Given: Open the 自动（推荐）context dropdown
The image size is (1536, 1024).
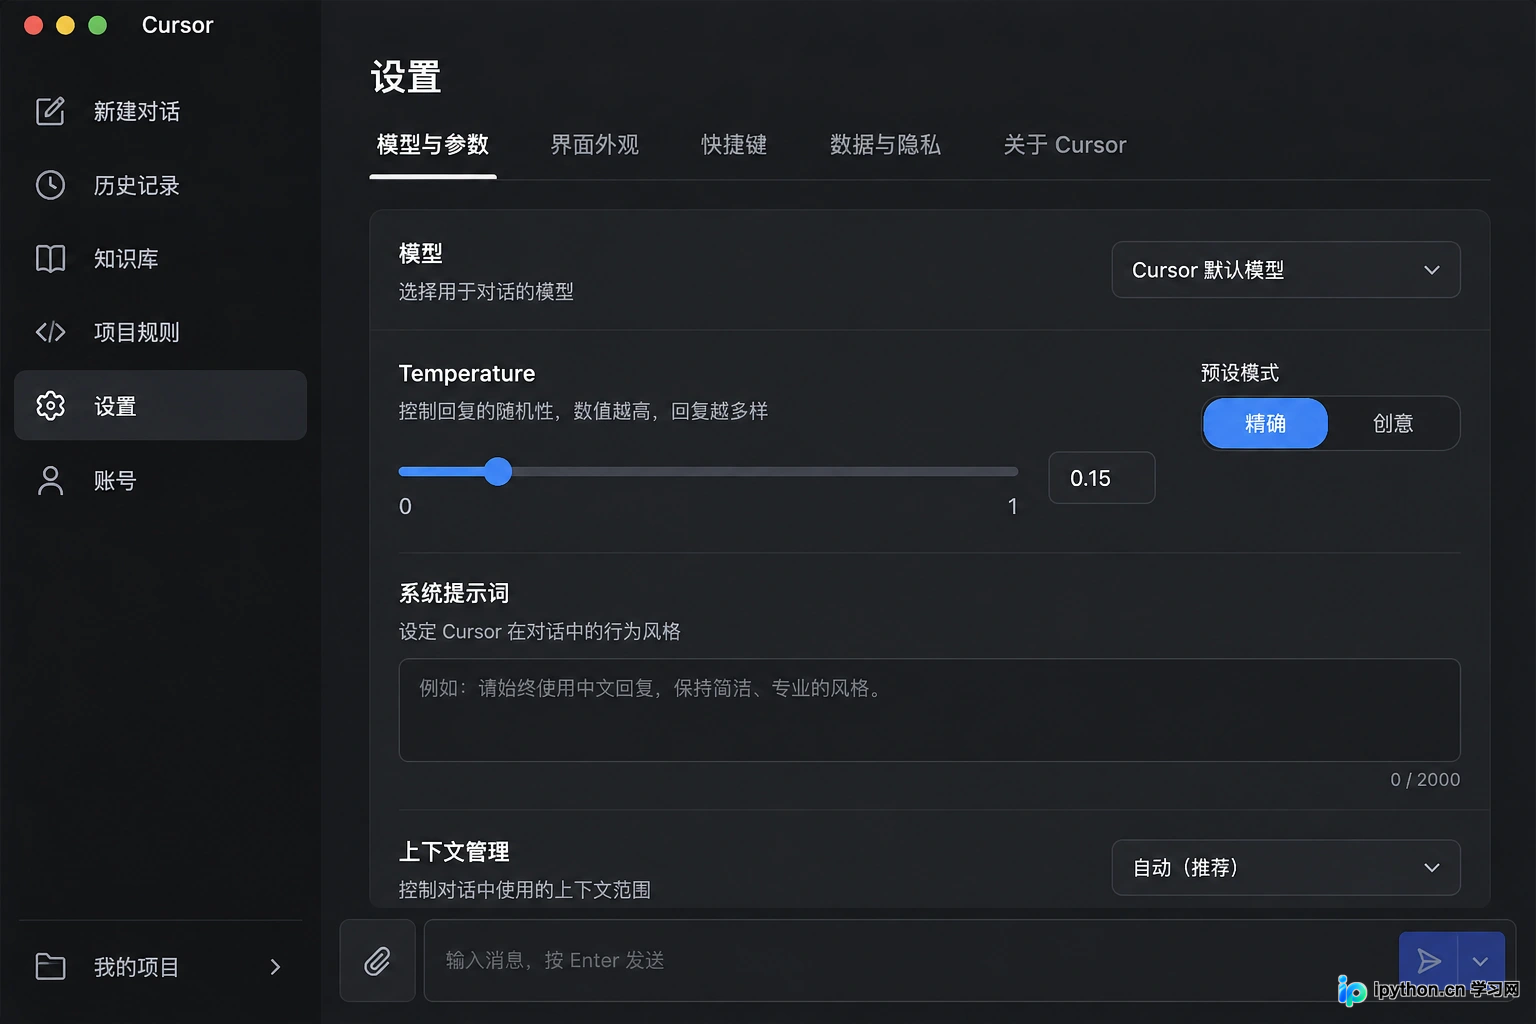Looking at the screenshot, I should point(1286,868).
